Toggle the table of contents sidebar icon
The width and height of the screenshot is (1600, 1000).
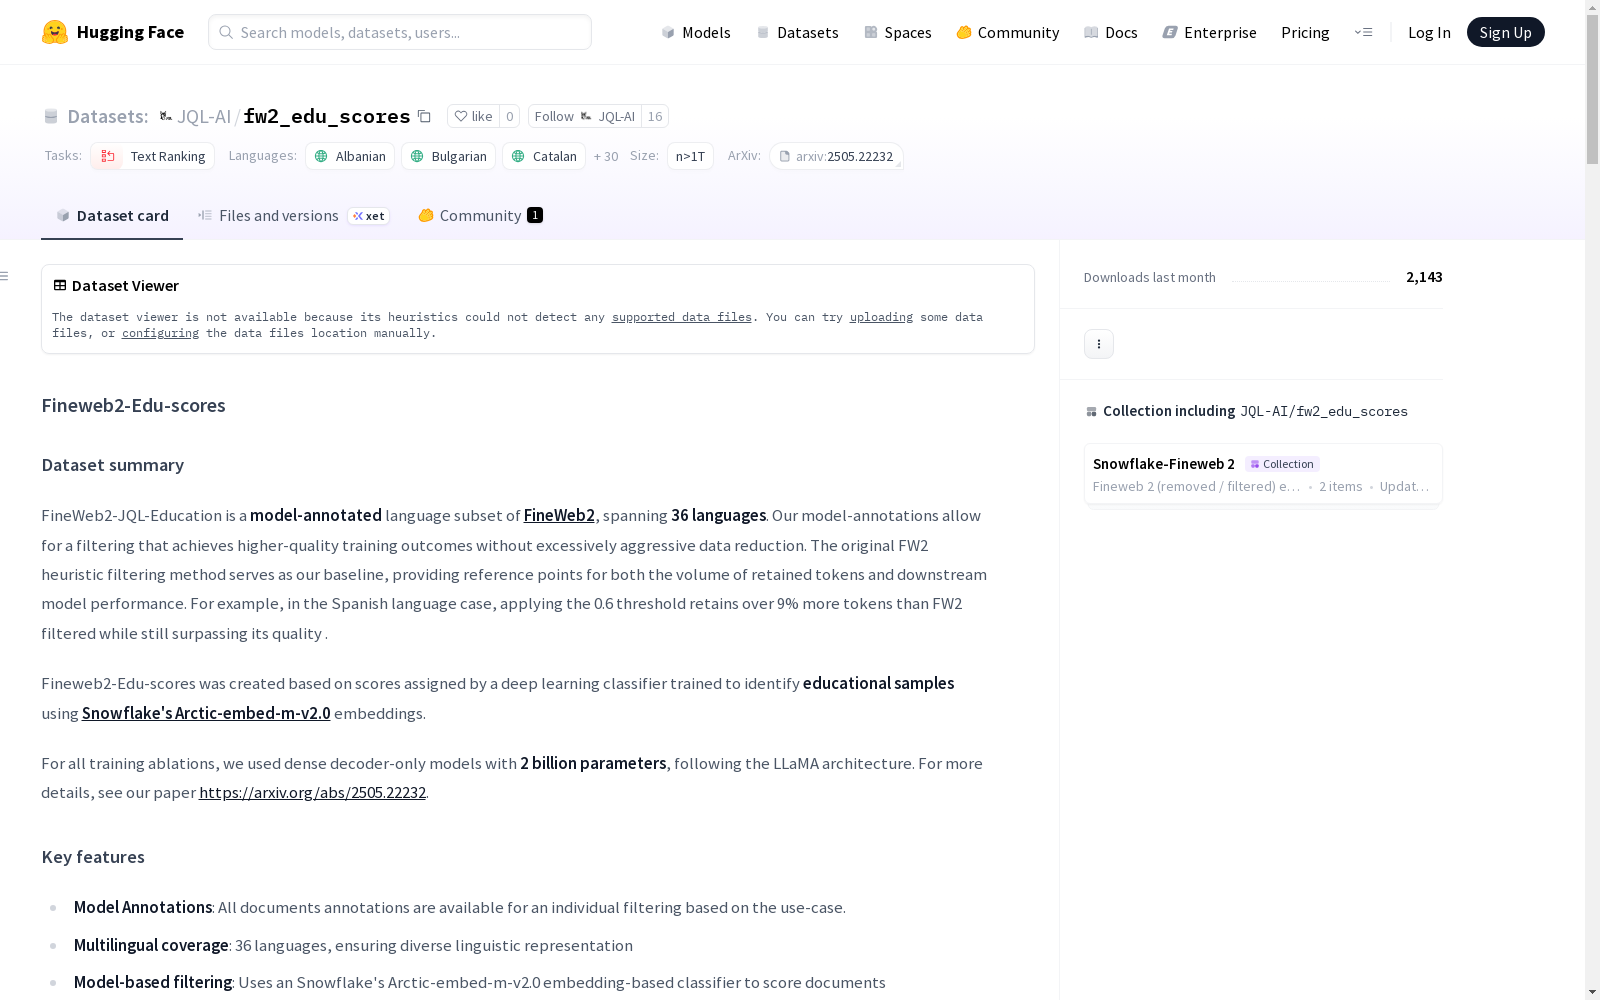pyautogui.click(x=5, y=276)
